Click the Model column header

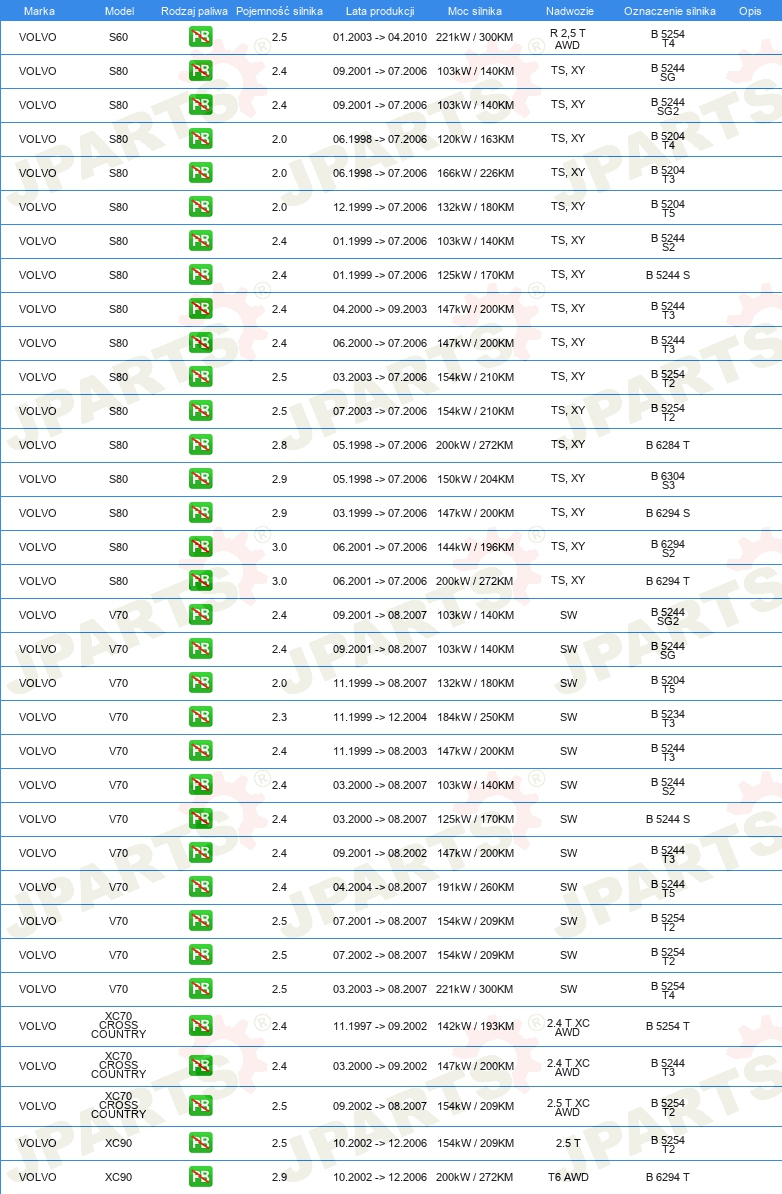pos(120,11)
